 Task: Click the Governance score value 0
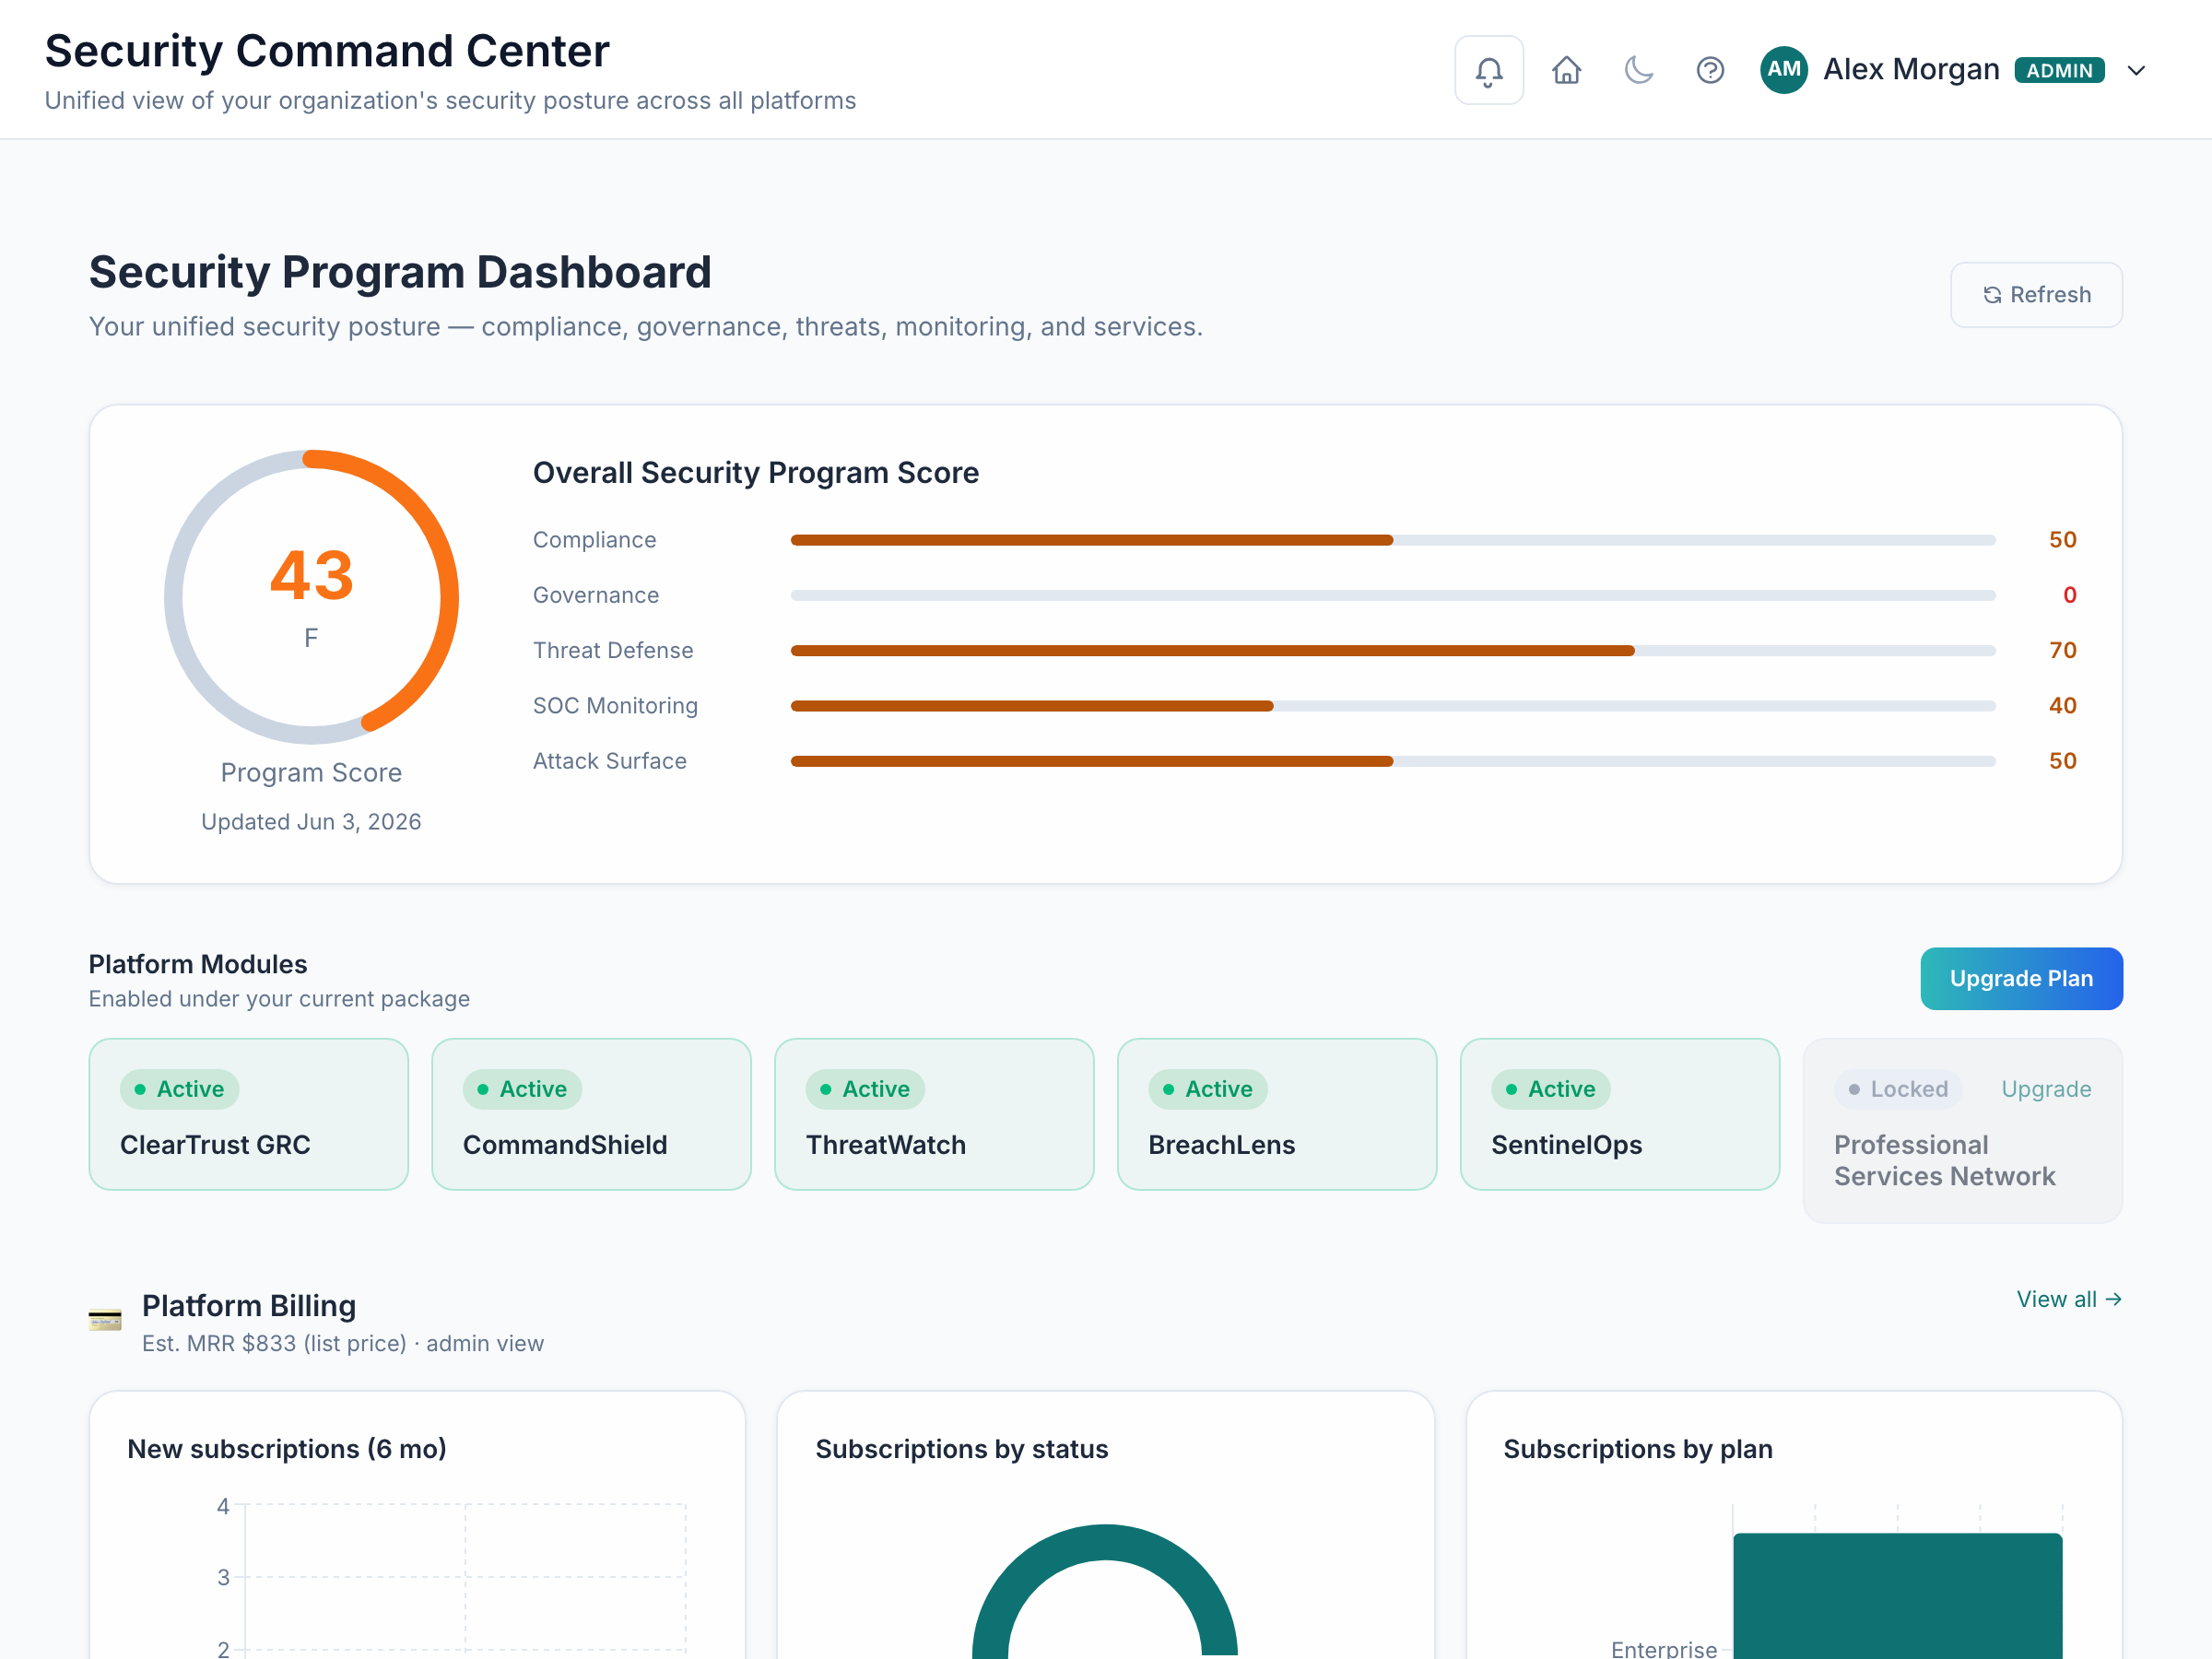2069,595
